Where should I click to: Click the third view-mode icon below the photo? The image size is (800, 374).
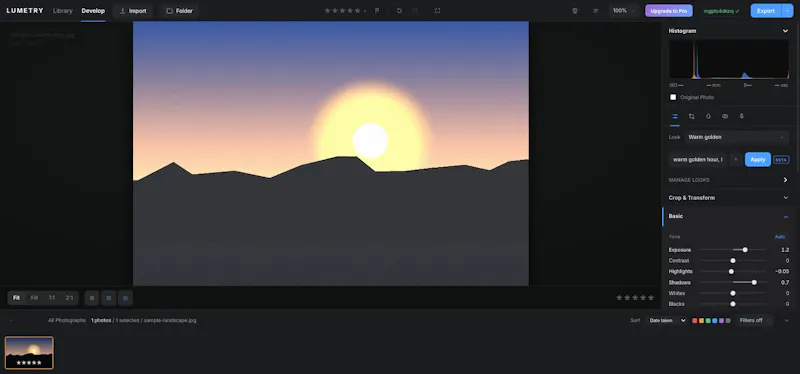click(126, 298)
